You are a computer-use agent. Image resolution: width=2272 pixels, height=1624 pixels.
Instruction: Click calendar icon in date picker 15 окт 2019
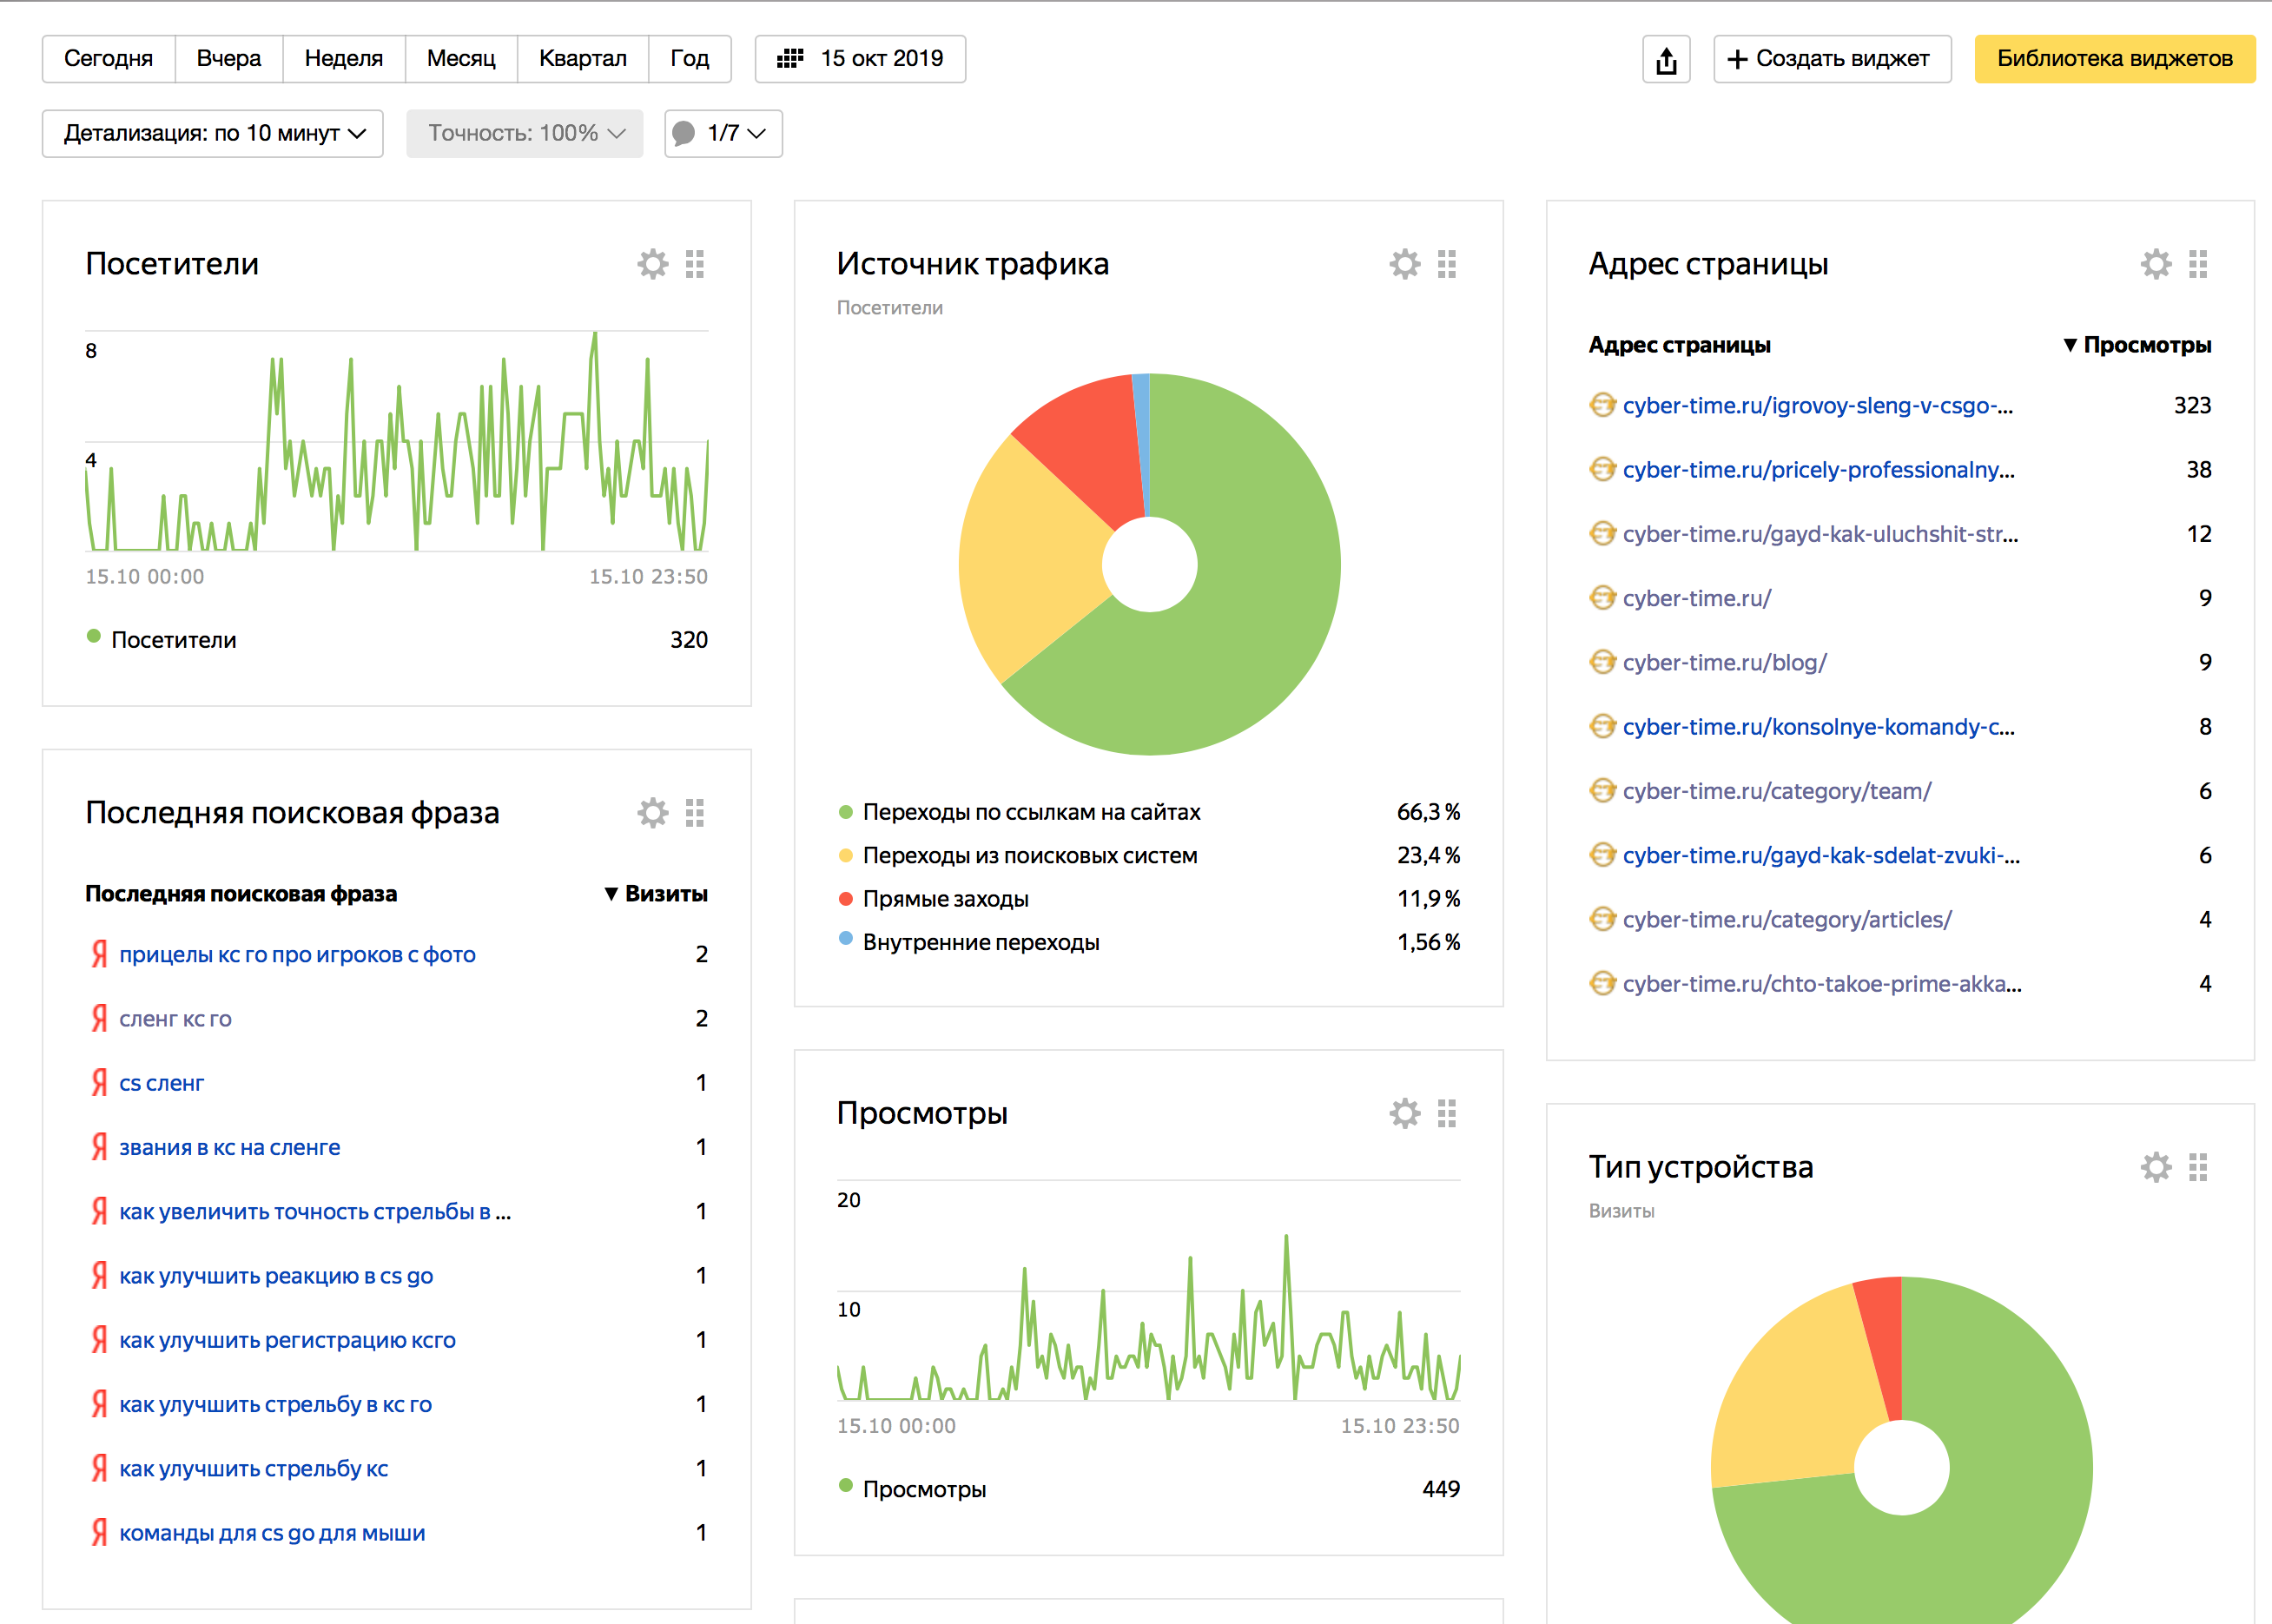[x=790, y=59]
